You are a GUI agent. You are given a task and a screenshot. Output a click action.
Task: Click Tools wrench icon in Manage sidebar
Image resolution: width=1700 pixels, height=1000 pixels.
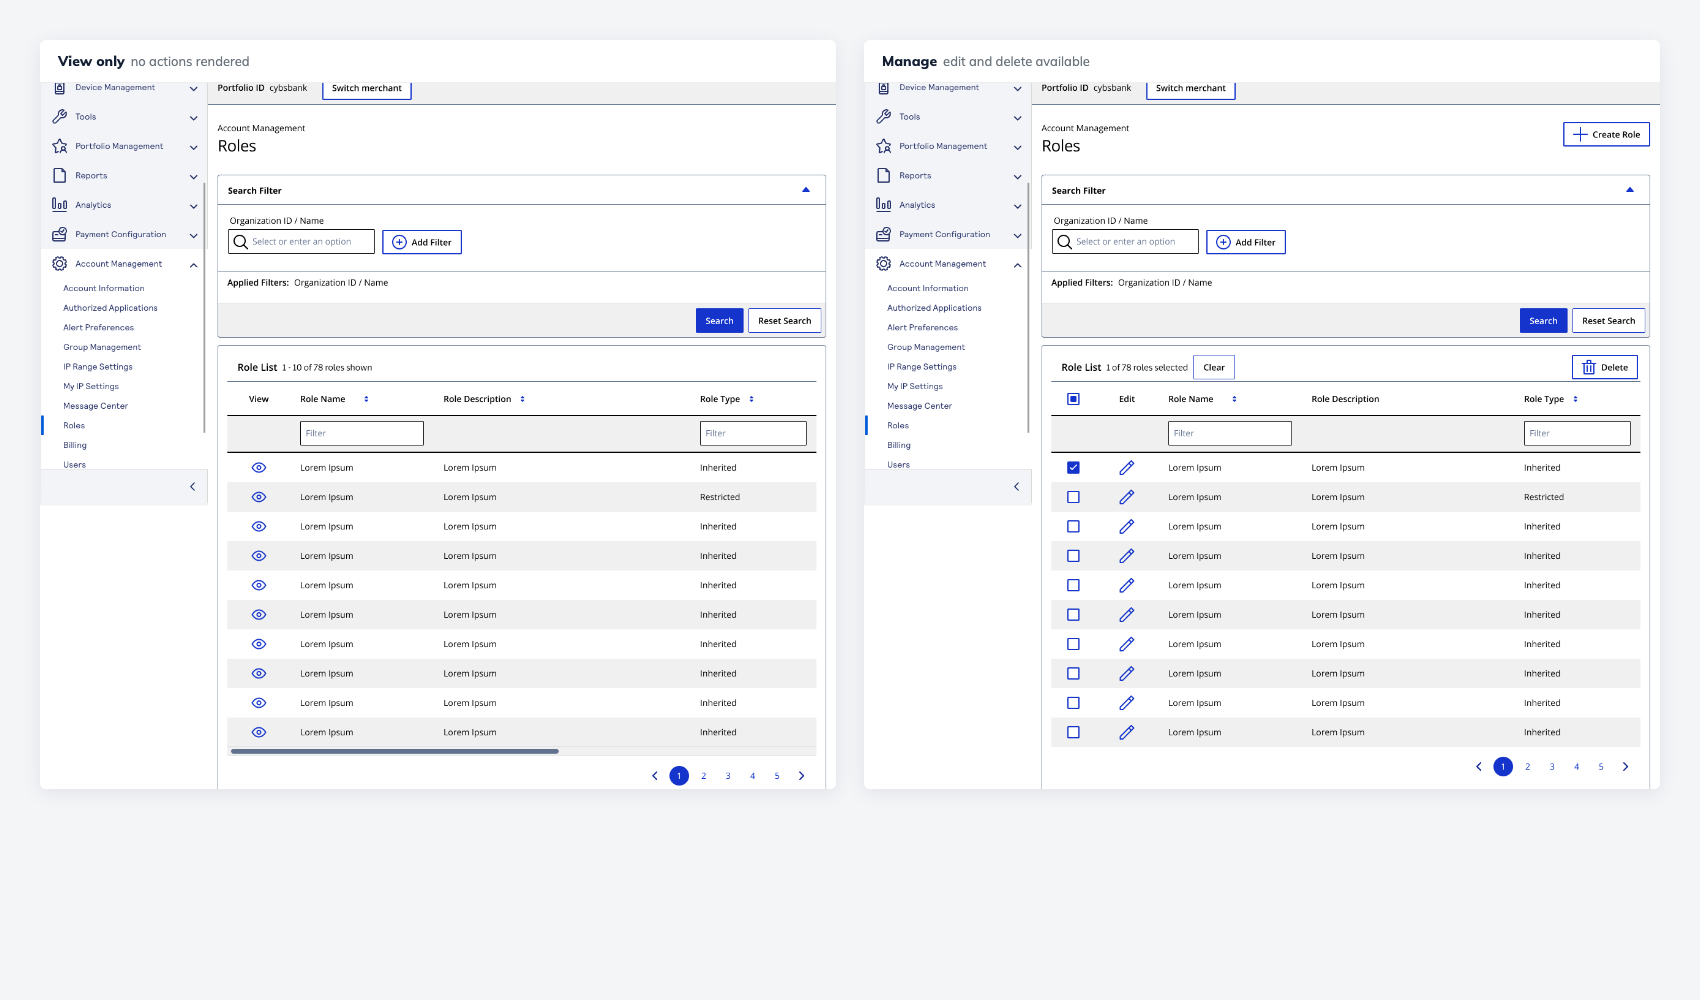pos(883,117)
